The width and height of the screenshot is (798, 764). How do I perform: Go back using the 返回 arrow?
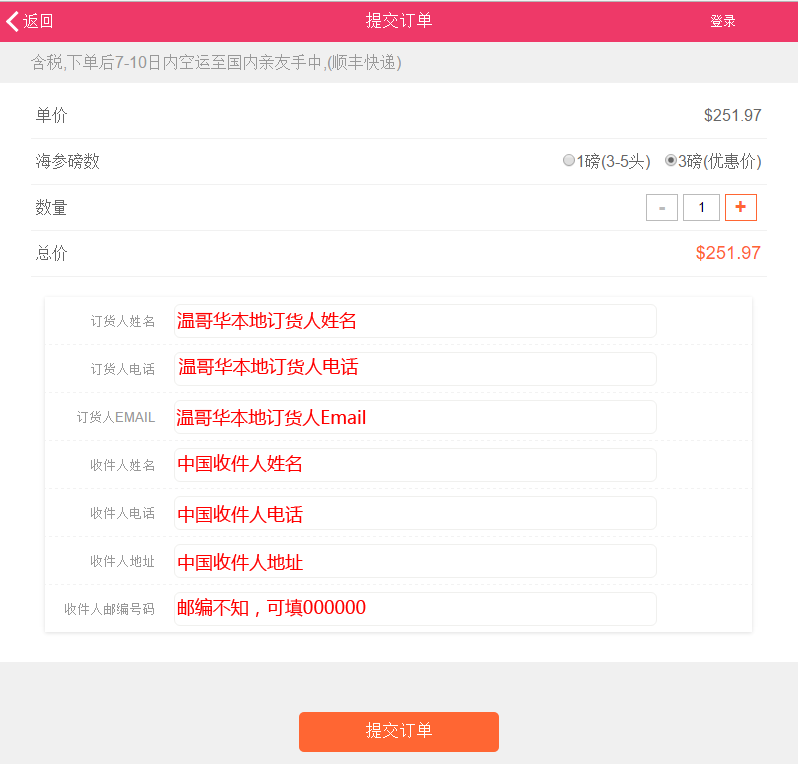[x=30, y=21]
